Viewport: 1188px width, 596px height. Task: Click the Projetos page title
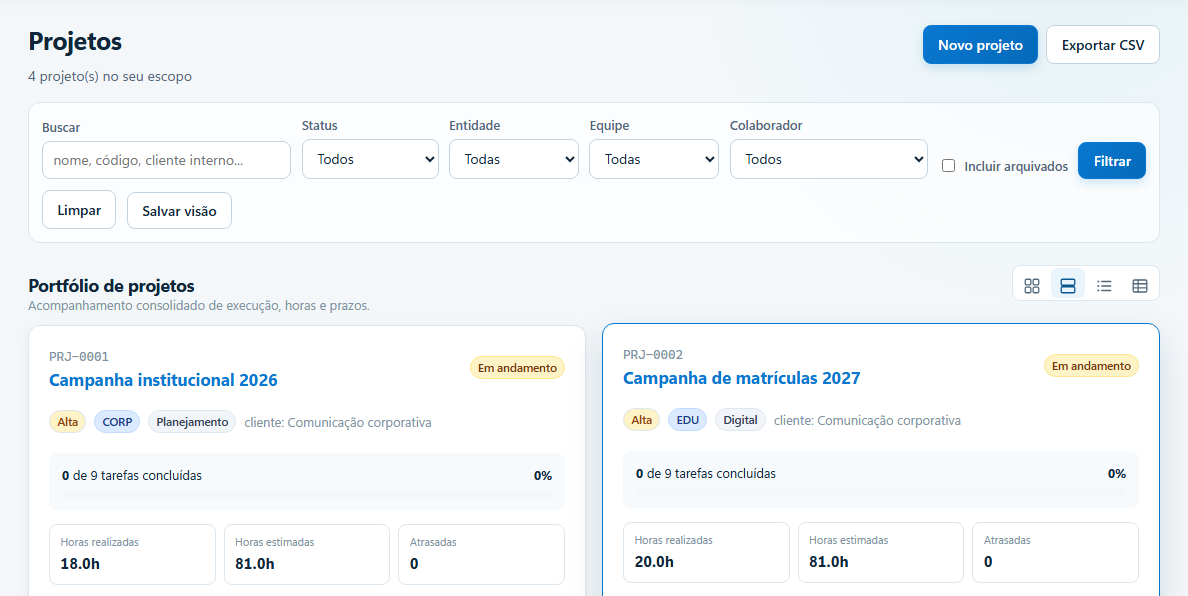[x=75, y=42]
